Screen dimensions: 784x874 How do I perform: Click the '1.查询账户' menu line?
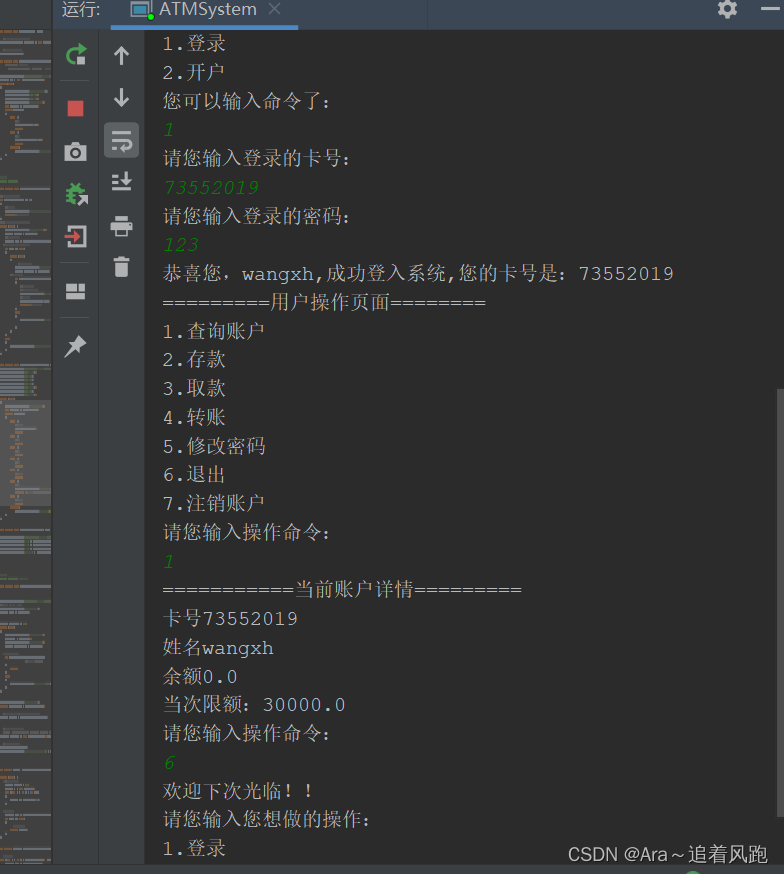click(213, 332)
